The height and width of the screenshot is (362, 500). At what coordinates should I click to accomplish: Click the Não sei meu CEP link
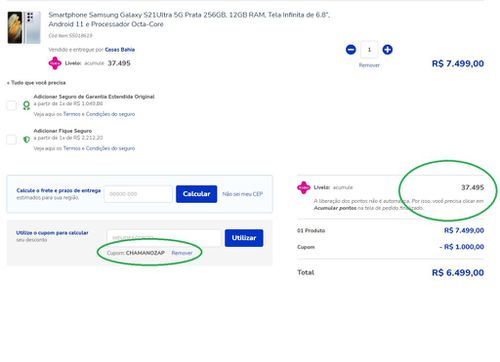(243, 194)
